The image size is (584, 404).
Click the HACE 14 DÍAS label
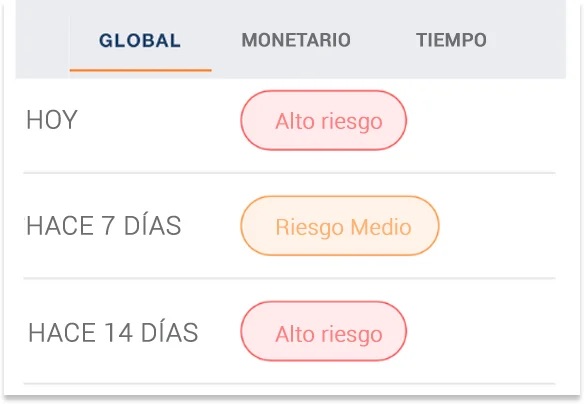tap(113, 332)
